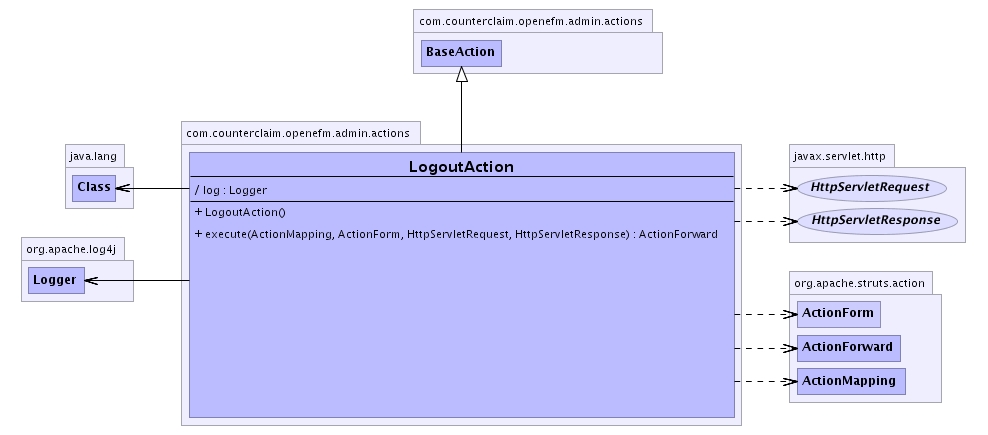Image resolution: width=988 pixels, height=435 pixels.
Task: Click the ActionForm class box
Action: [x=838, y=313]
